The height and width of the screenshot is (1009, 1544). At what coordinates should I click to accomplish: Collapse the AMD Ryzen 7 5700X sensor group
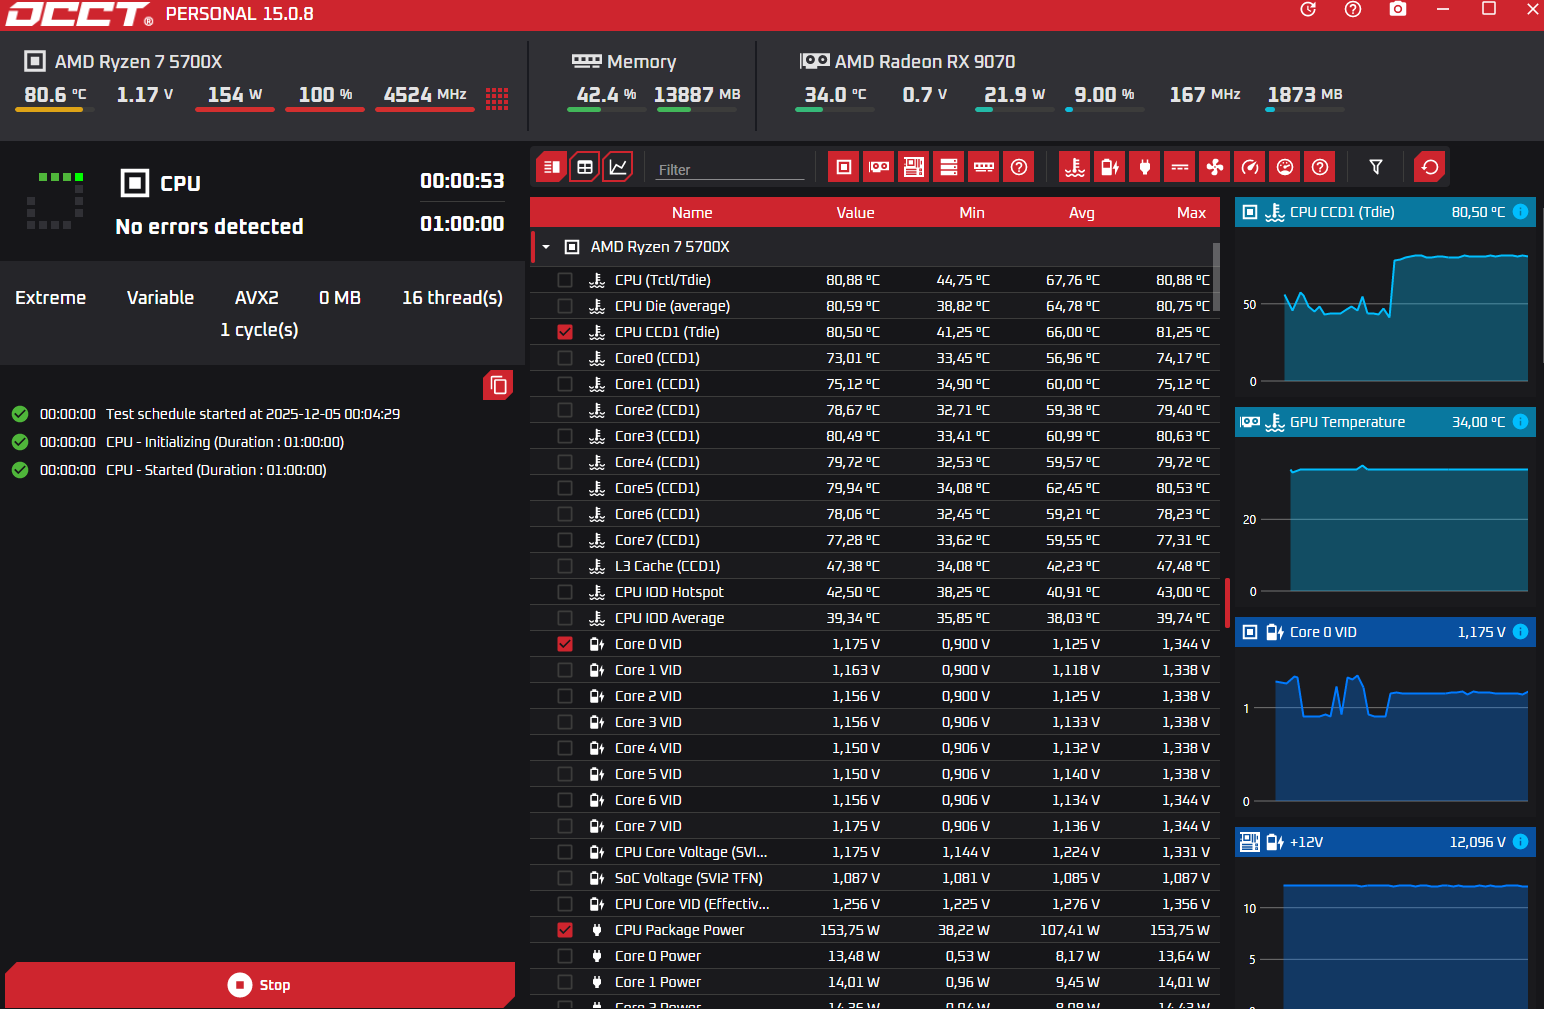coord(546,247)
